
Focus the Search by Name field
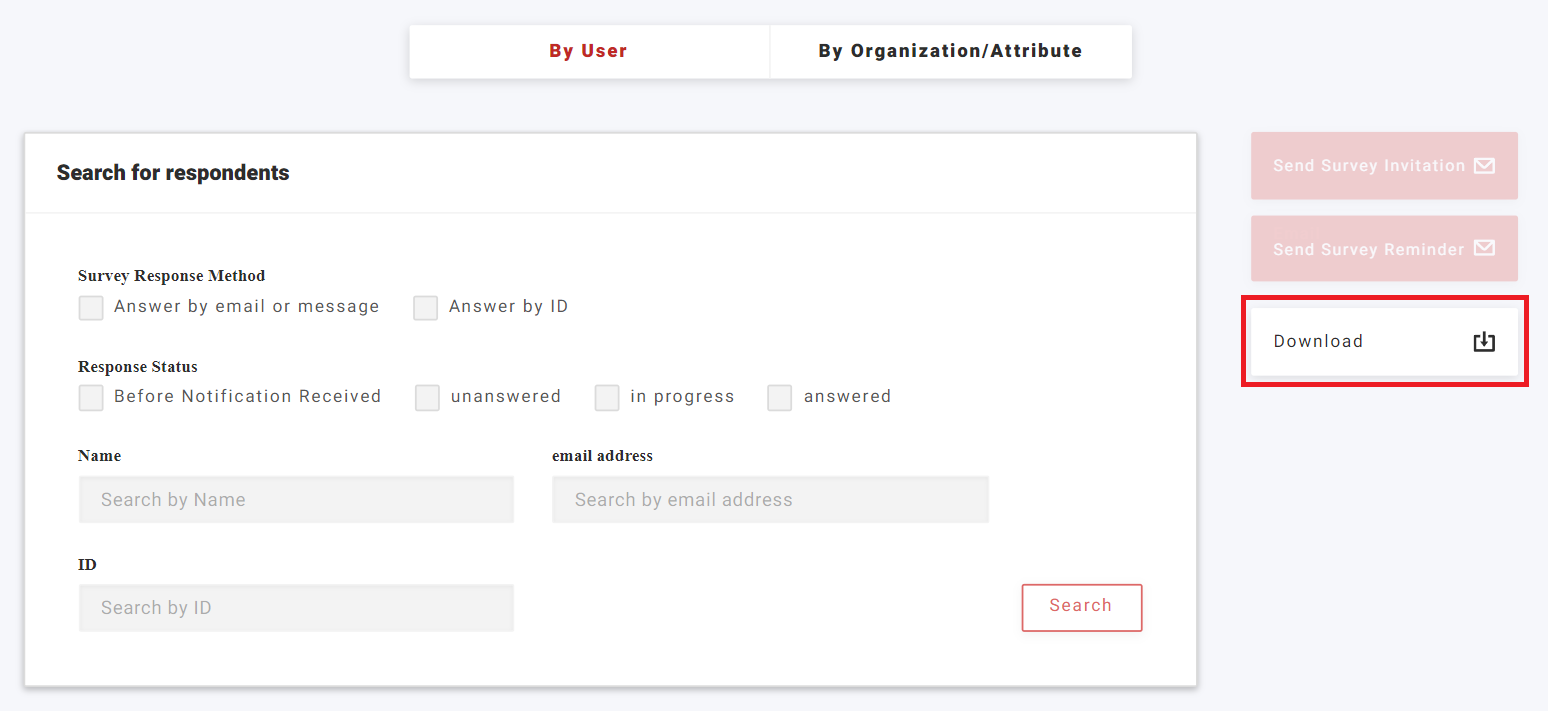tap(296, 500)
